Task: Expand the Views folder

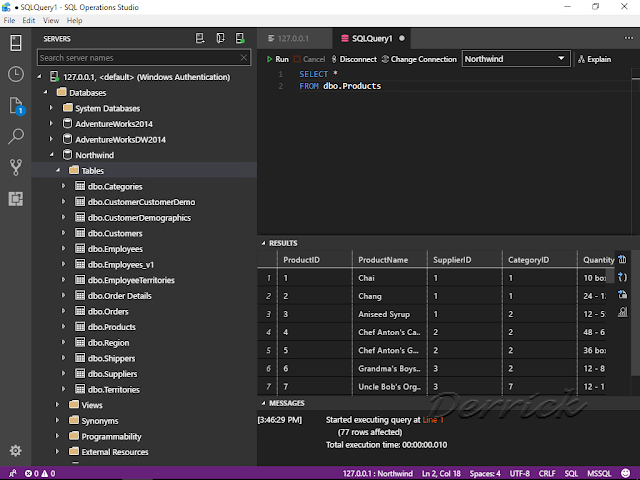Action: point(58,404)
